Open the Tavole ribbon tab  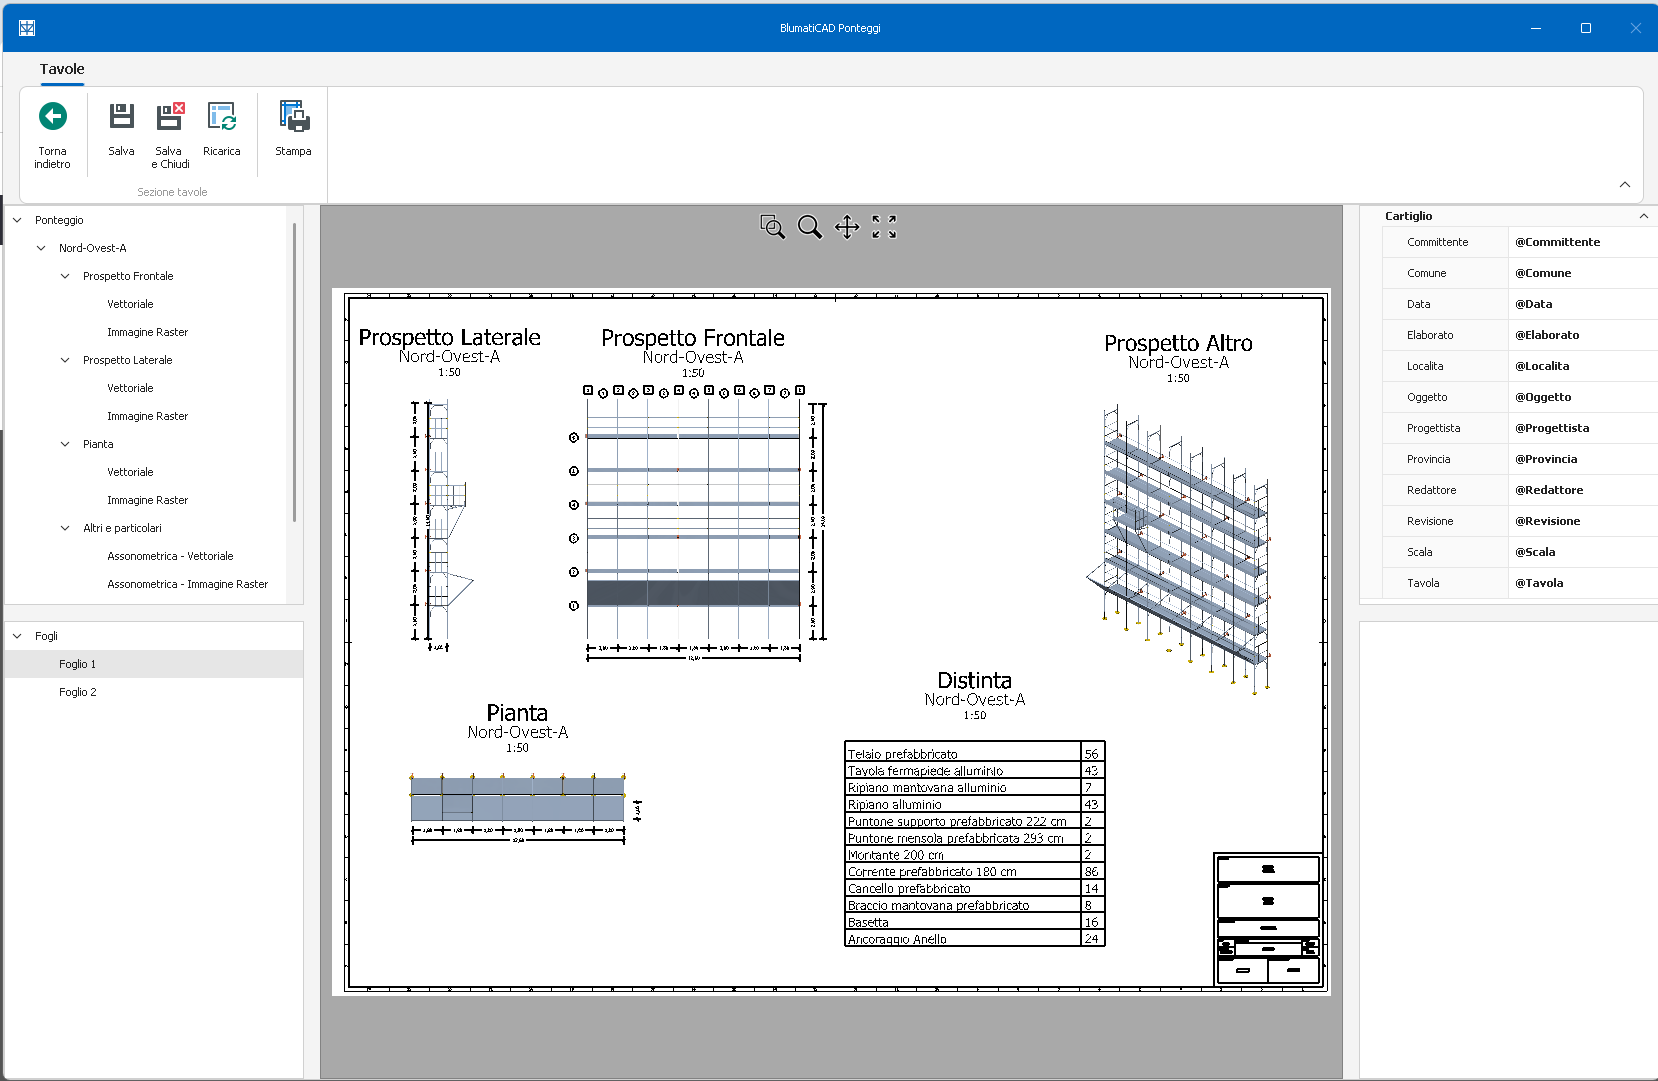pos(62,69)
